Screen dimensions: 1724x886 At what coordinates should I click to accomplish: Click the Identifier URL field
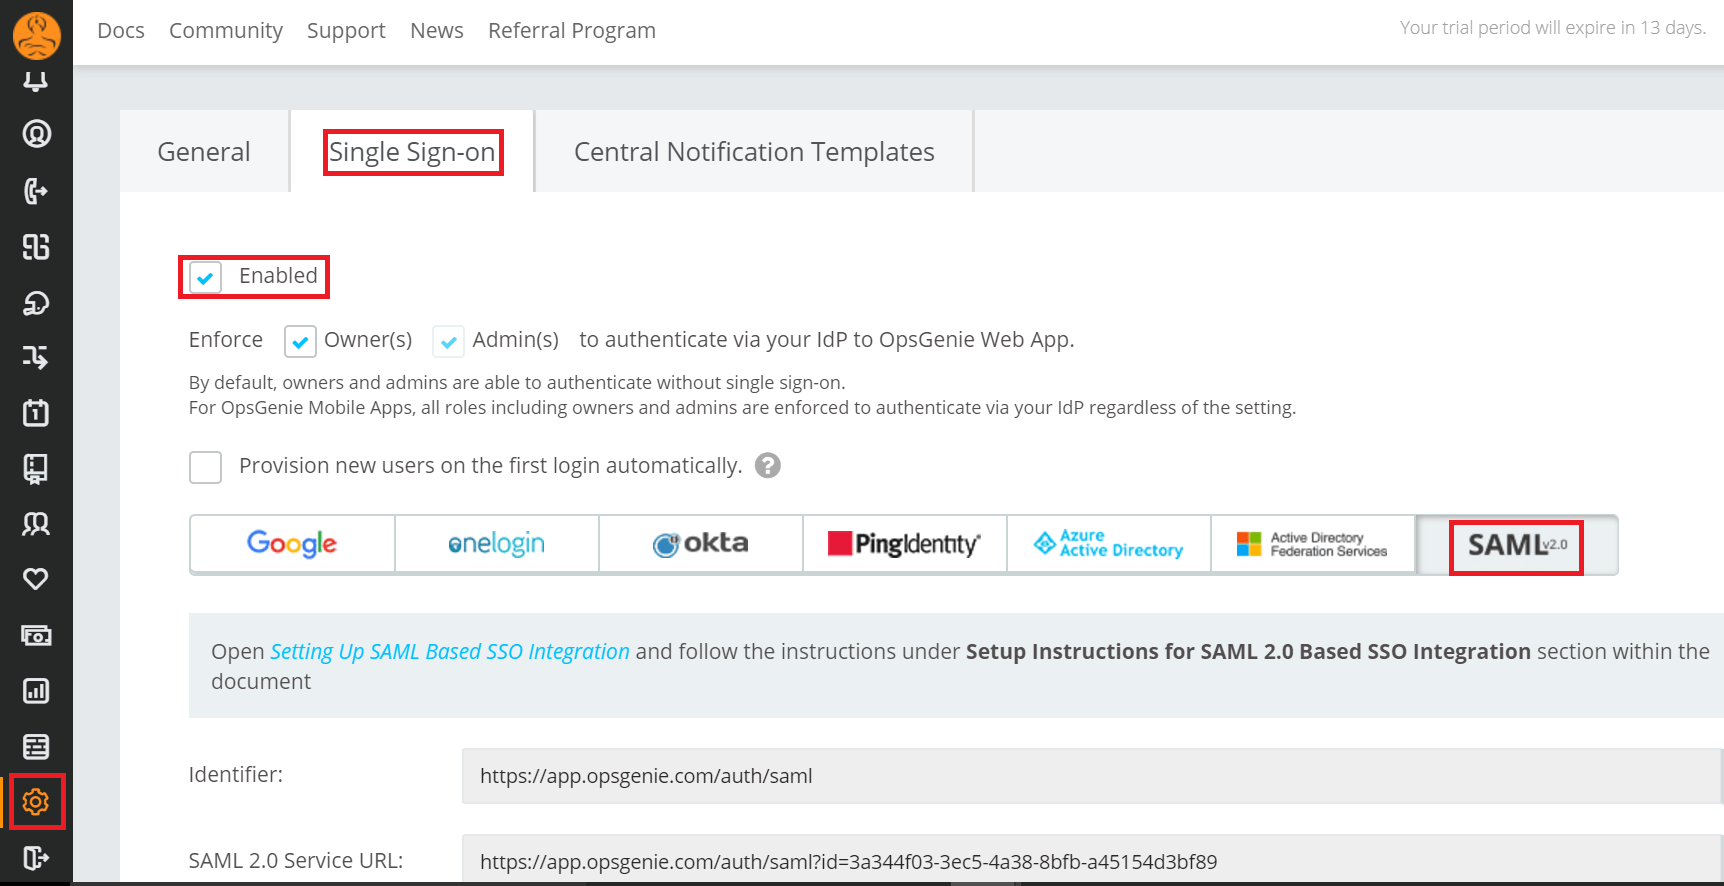1090,776
